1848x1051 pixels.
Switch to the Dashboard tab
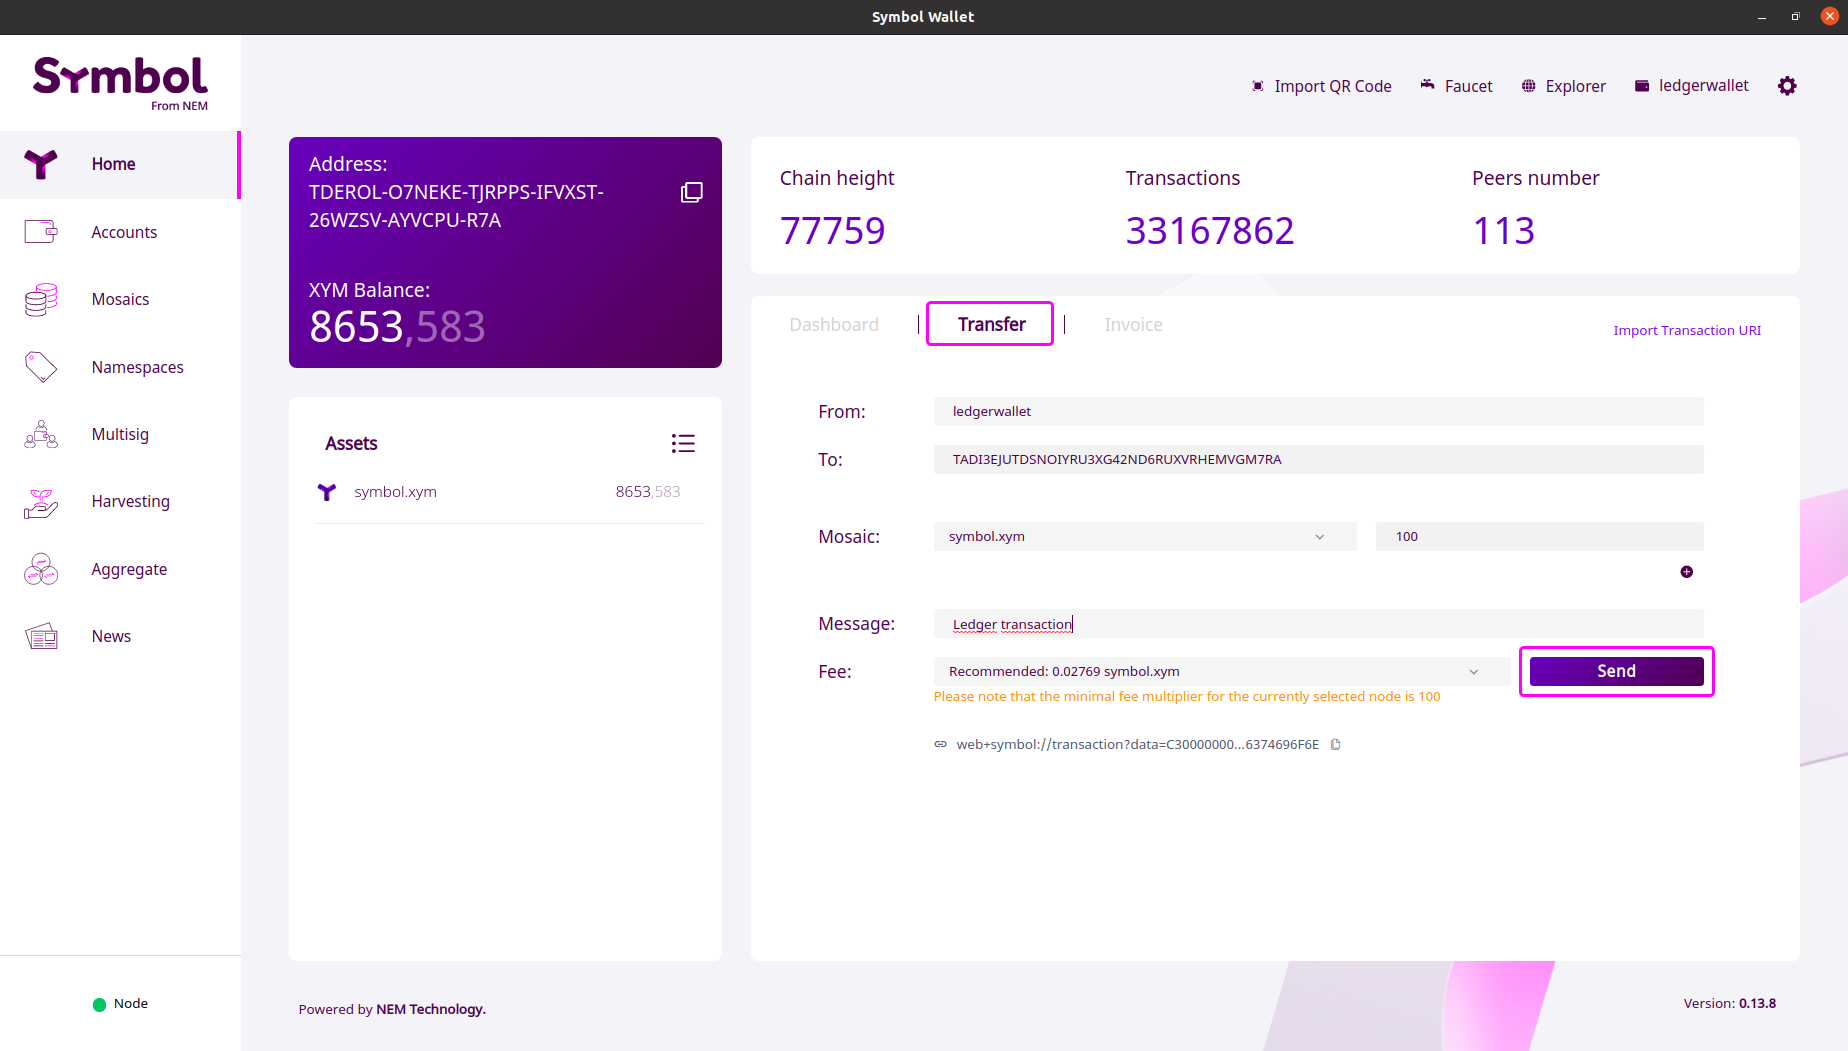pos(834,324)
